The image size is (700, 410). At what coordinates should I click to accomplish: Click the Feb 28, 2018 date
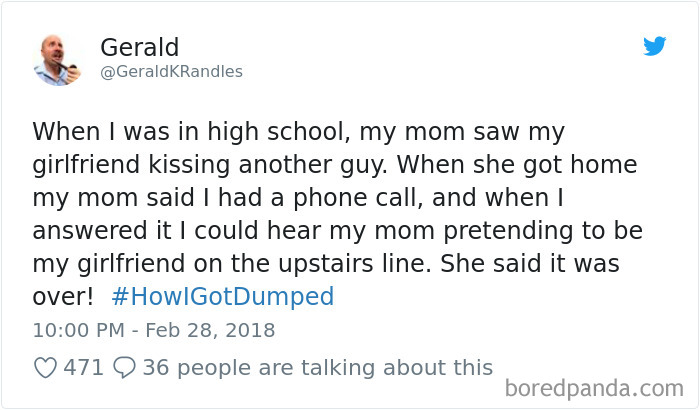(x=210, y=331)
